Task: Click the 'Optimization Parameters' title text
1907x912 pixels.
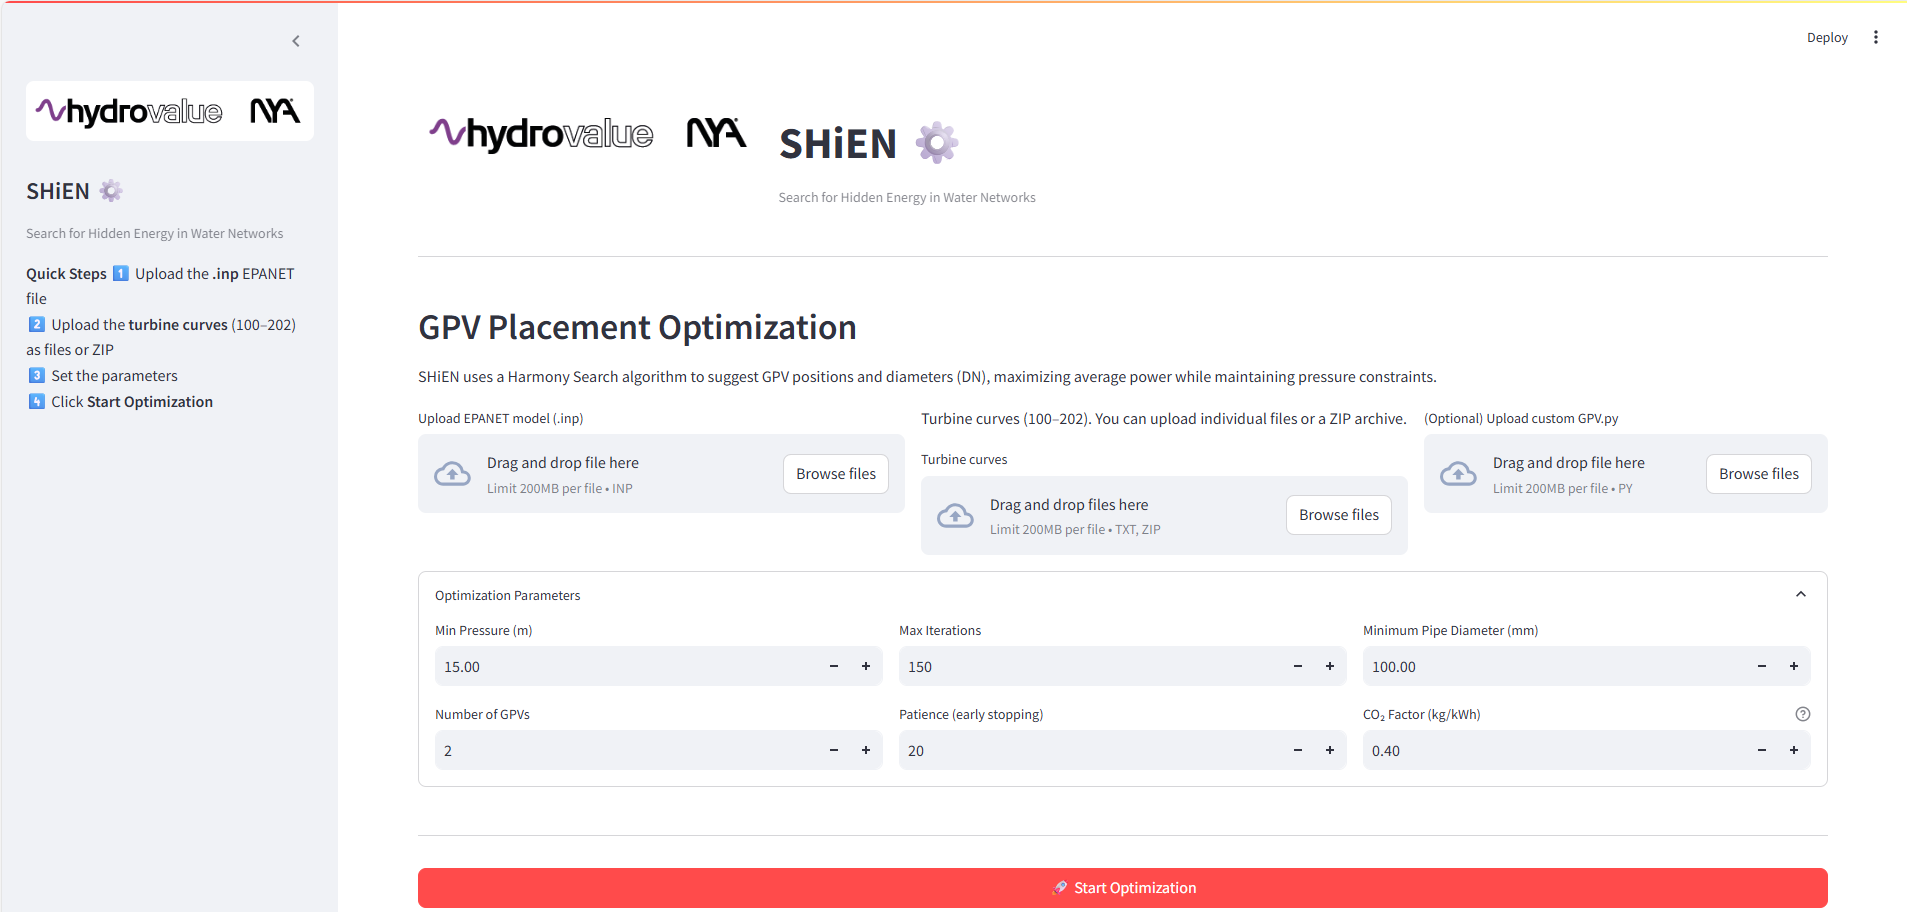Action: coord(507,595)
